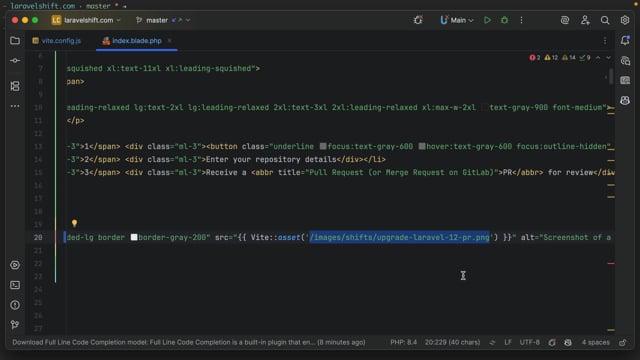Click the hover:text-gray-600 color swatch
The height and width of the screenshot is (360, 640).
(x=422, y=146)
